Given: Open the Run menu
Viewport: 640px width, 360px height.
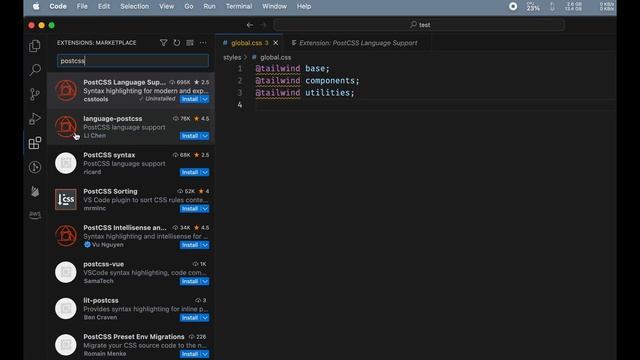Looking at the screenshot, I should coord(209,6).
